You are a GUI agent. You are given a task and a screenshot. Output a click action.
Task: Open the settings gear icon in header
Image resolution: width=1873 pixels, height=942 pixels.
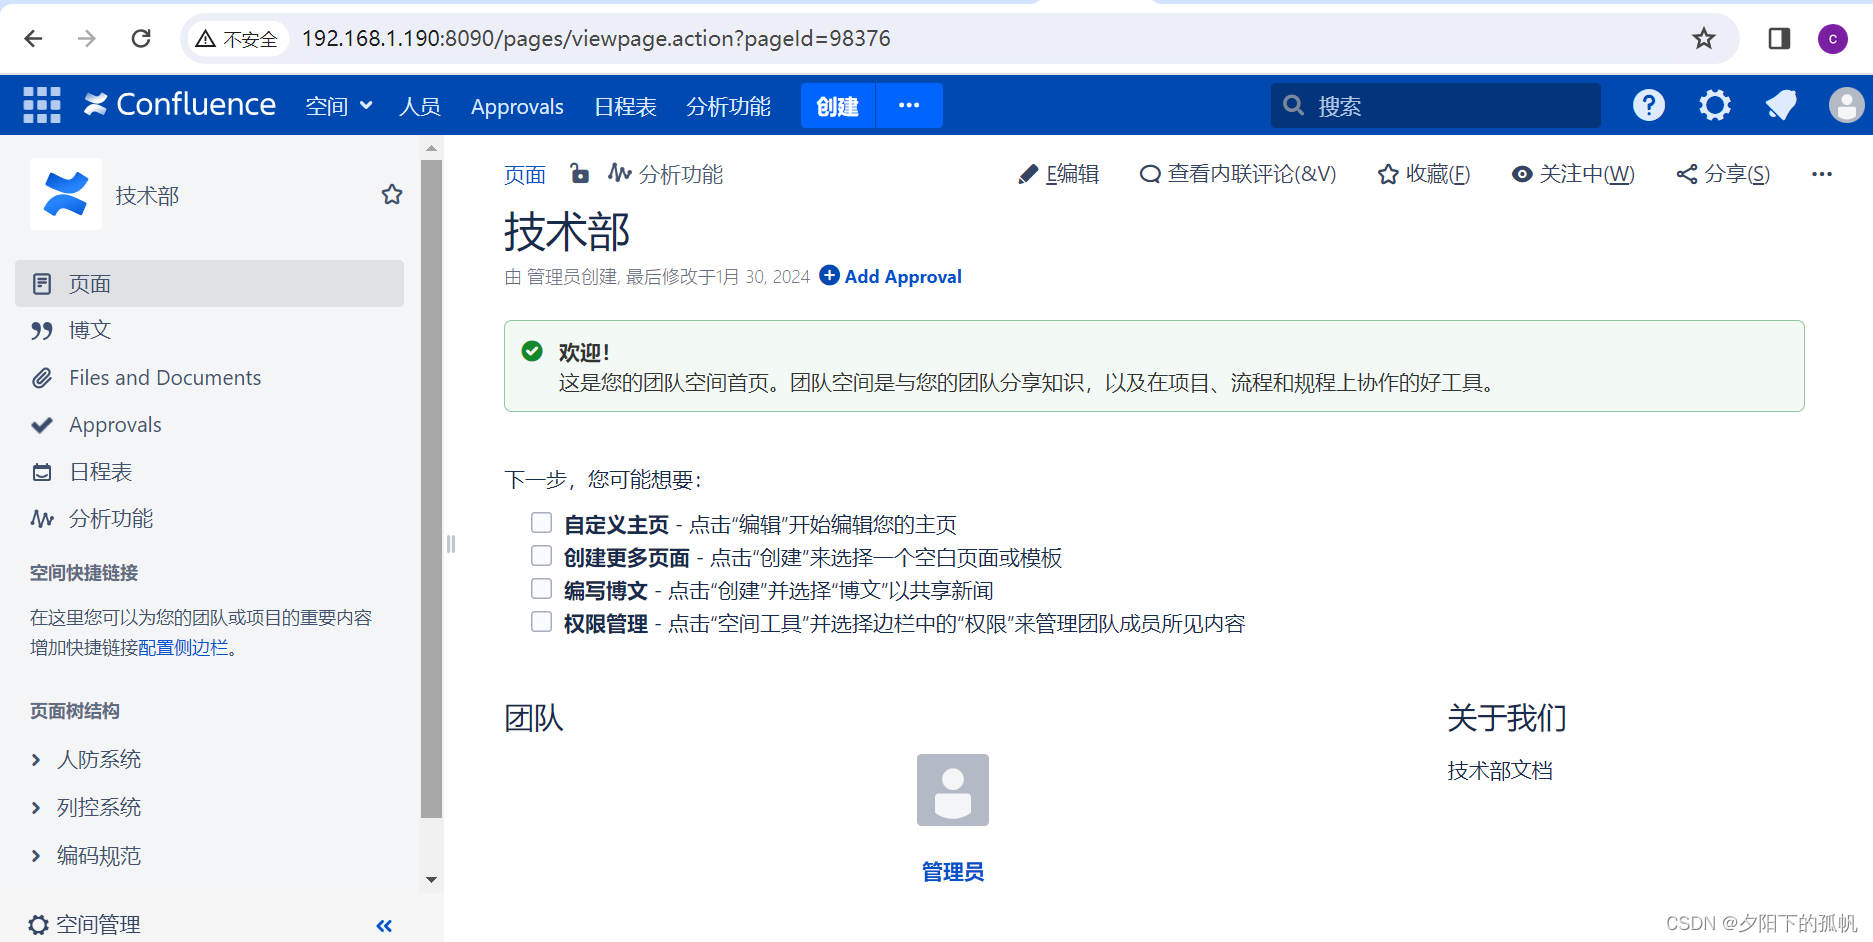[1715, 105]
